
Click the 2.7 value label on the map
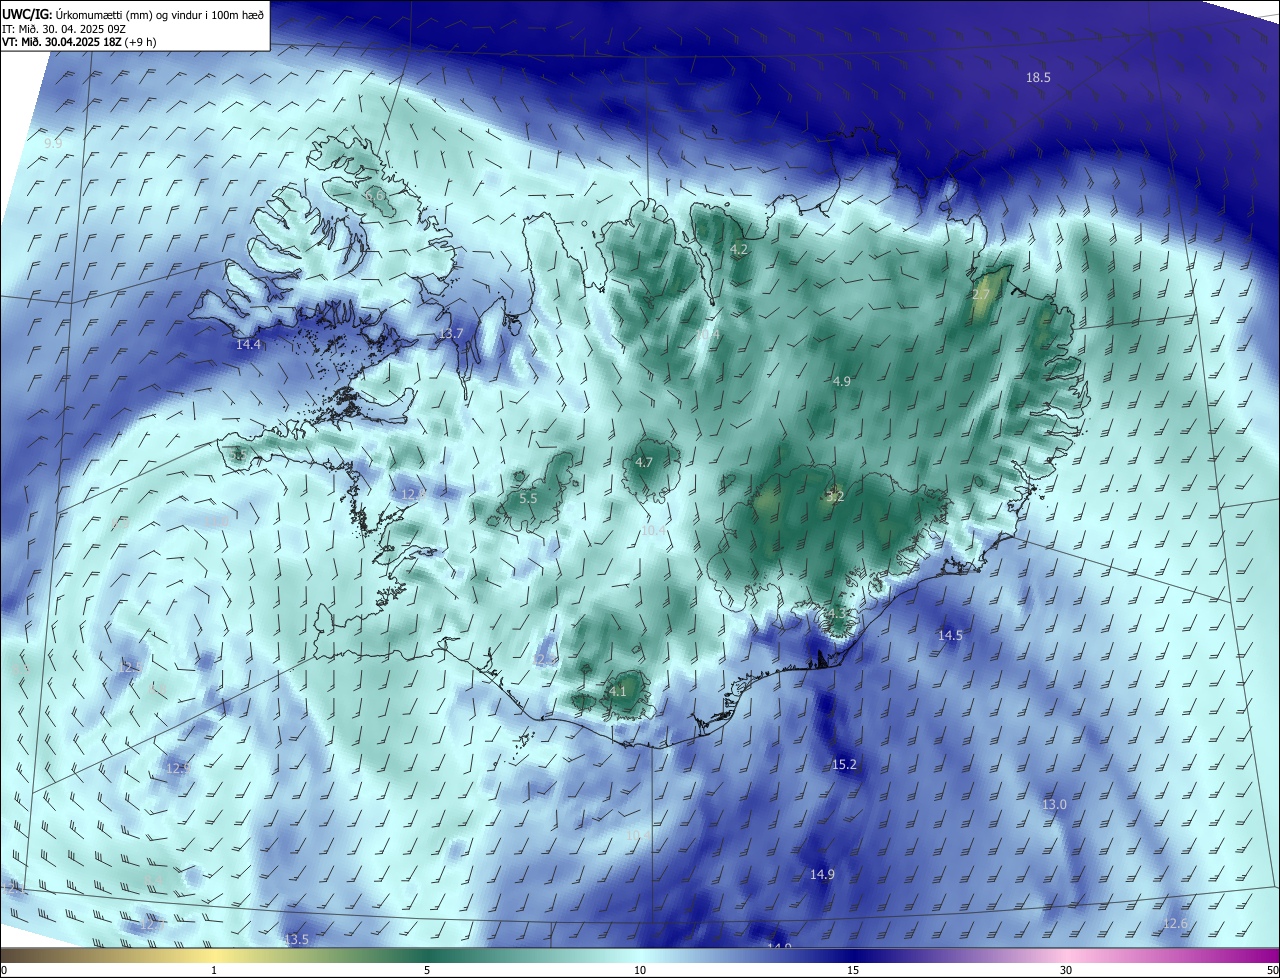980,295
